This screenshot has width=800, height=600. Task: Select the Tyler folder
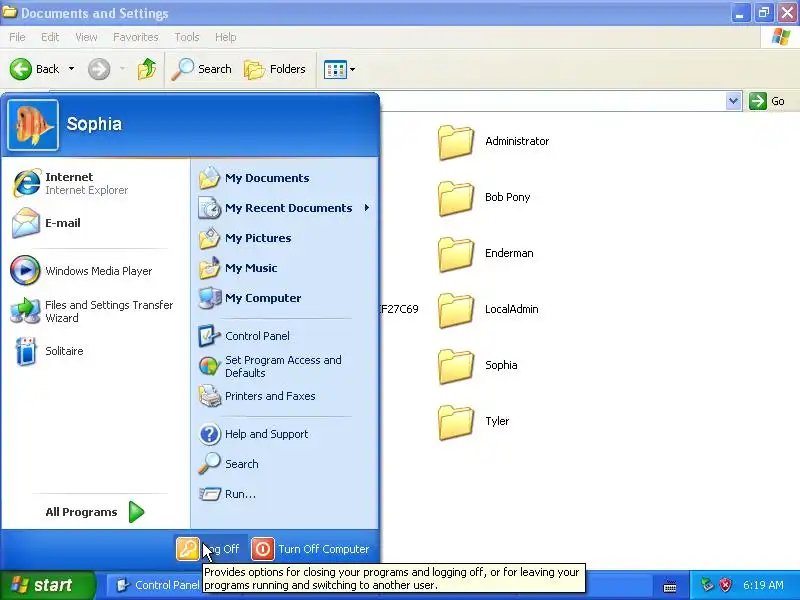(474, 422)
